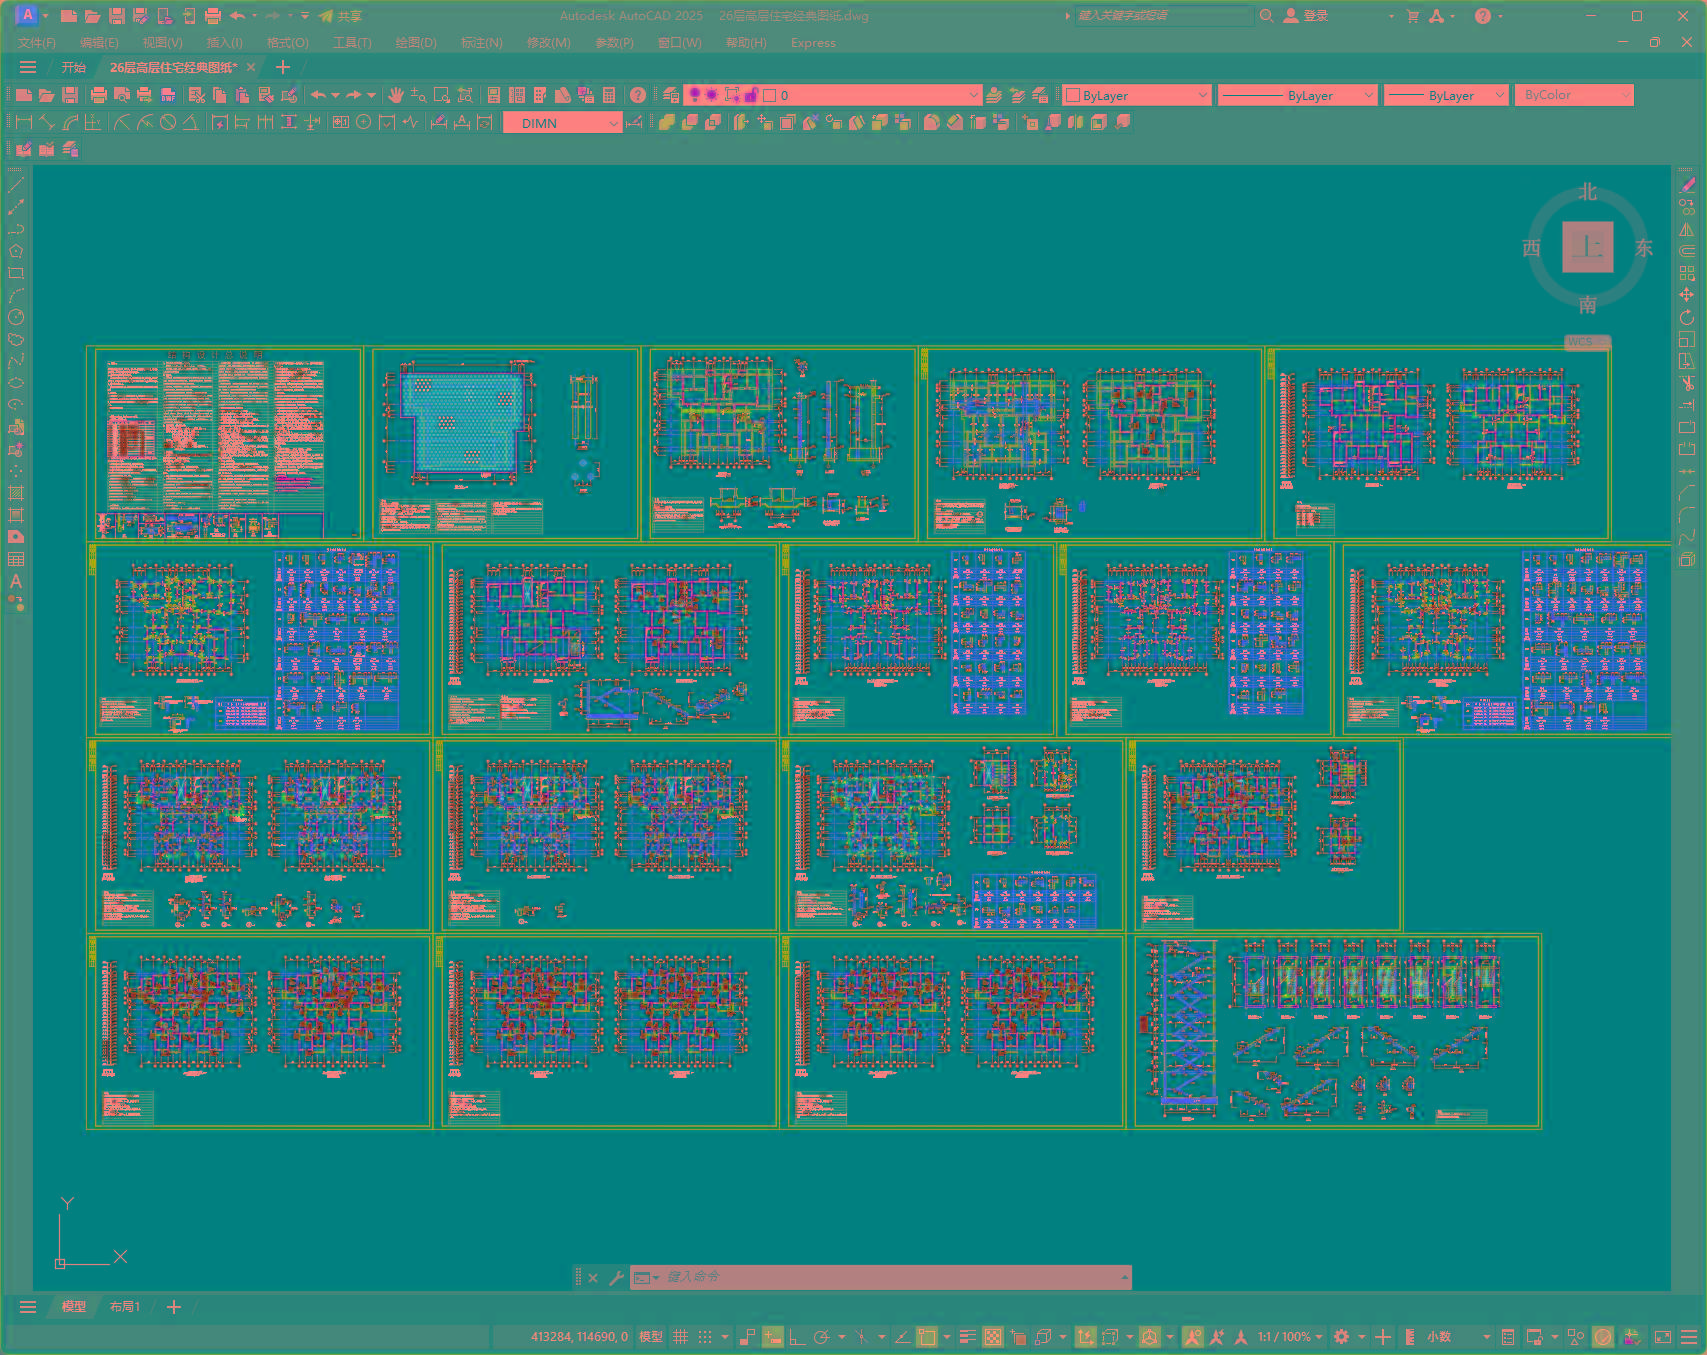Click the keyword search field in title bar

coord(1163,15)
